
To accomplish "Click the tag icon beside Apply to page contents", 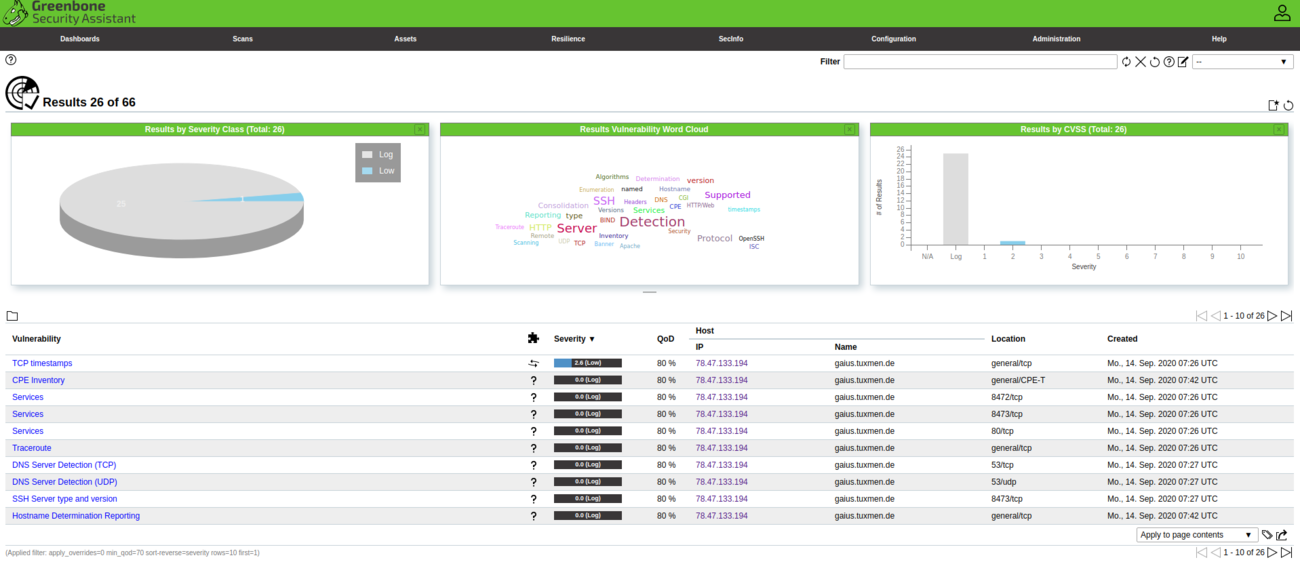I will [1267, 535].
